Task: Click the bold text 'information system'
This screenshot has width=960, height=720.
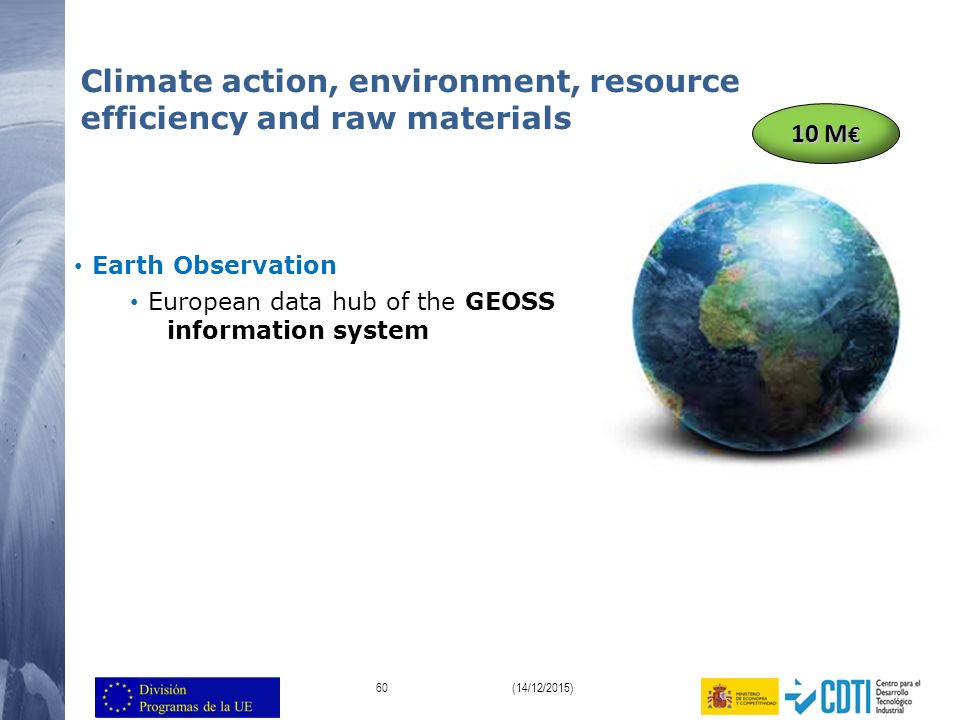Action: pos(298,331)
